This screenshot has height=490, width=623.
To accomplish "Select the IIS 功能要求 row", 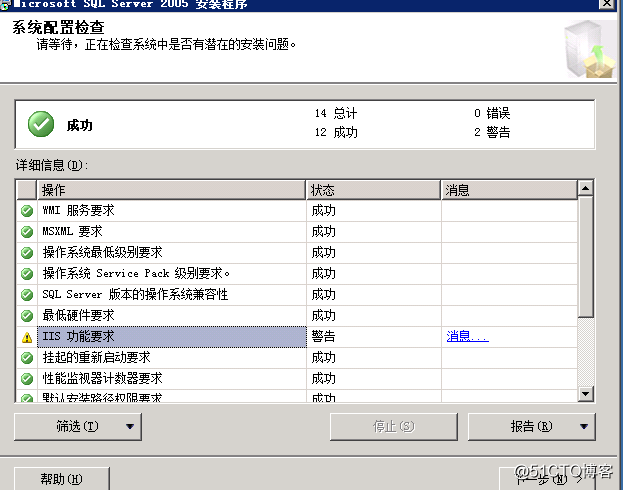I will tap(297, 337).
